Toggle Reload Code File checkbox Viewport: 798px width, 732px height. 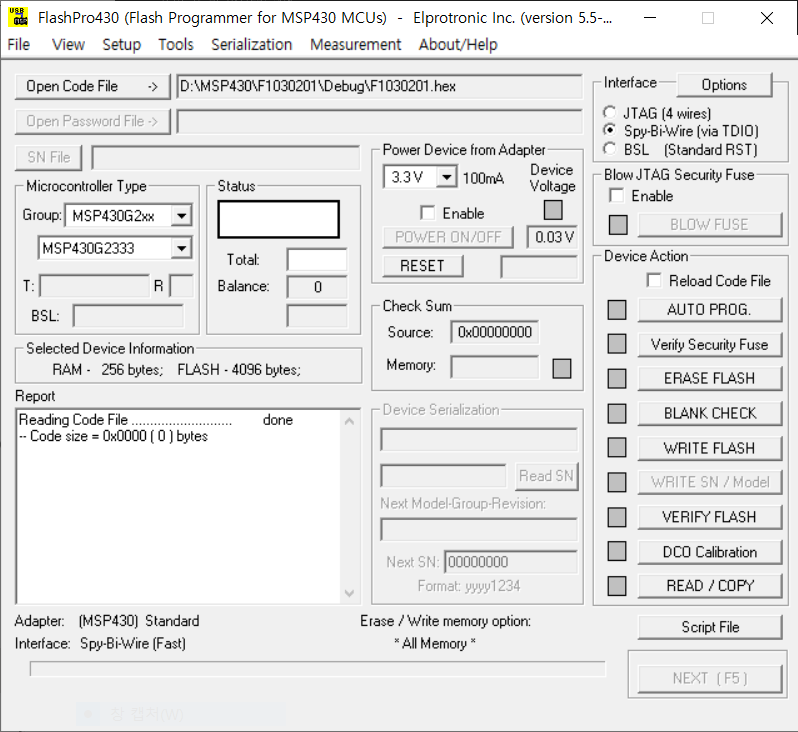tap(654, 280)
